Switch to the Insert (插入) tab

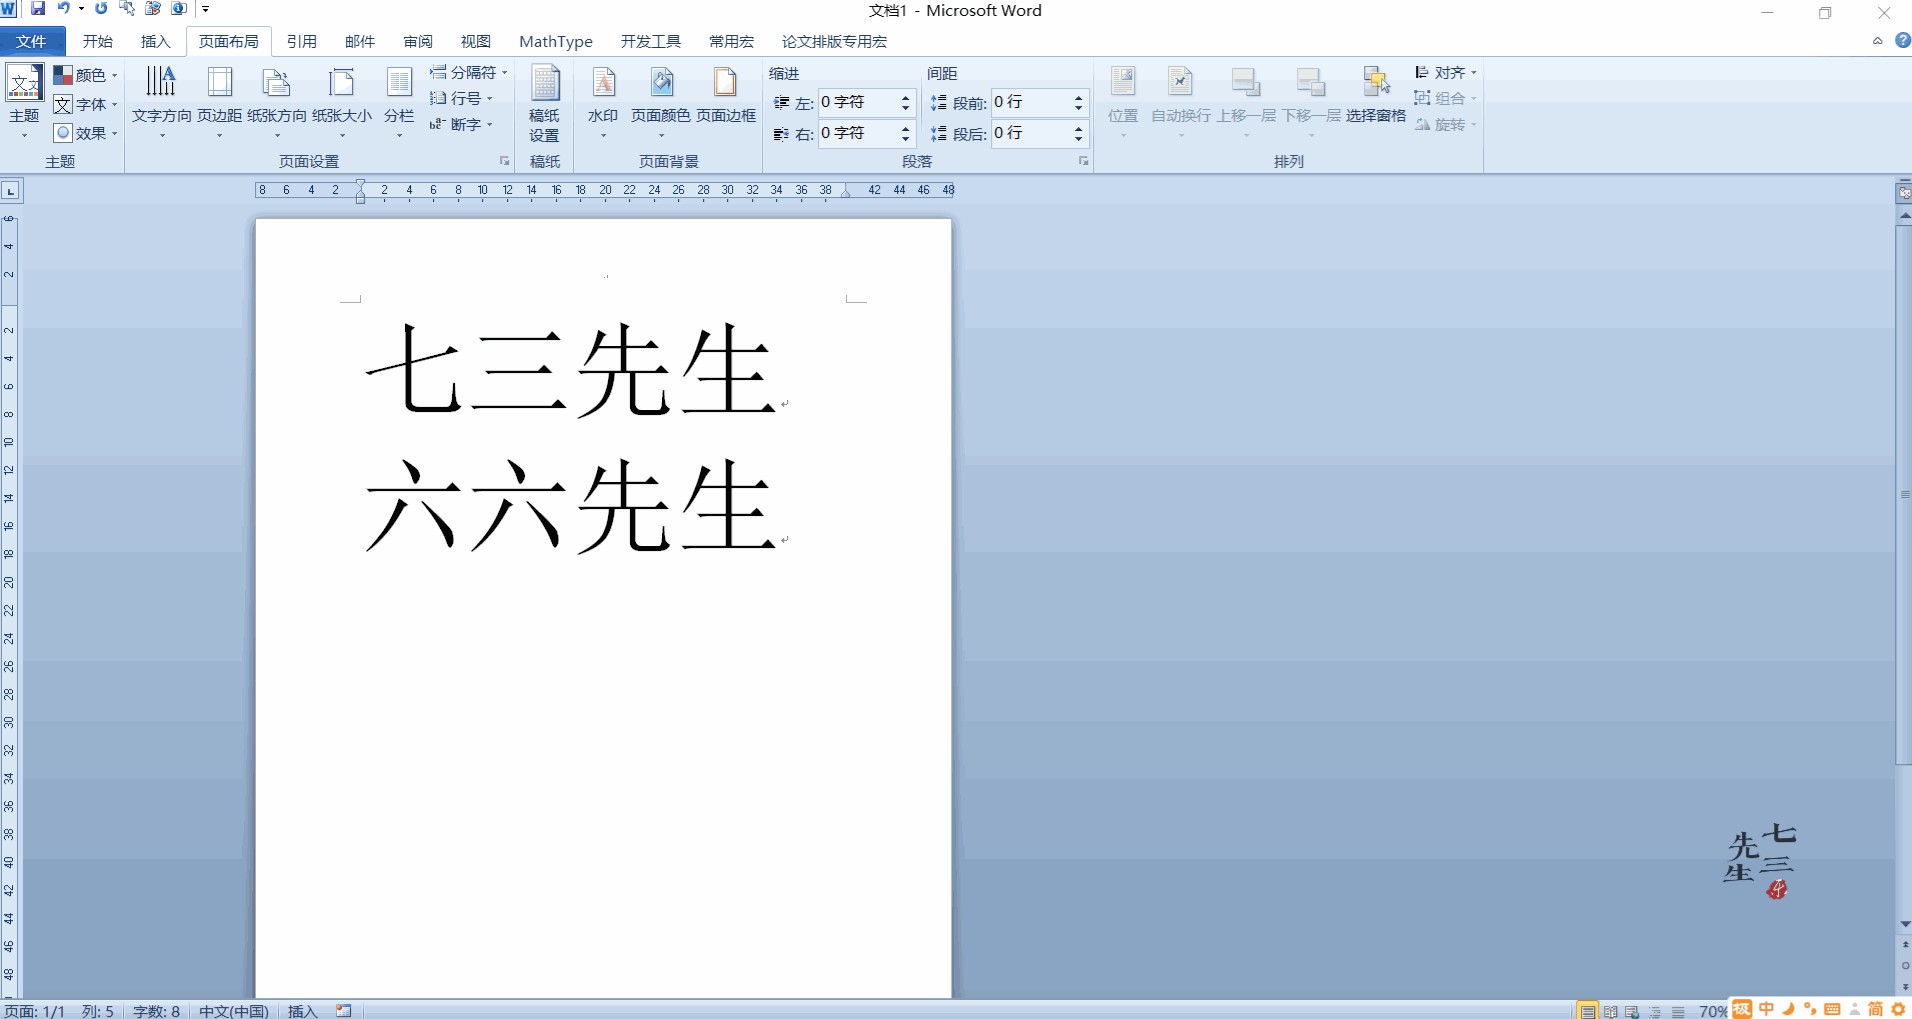point(155,41)
